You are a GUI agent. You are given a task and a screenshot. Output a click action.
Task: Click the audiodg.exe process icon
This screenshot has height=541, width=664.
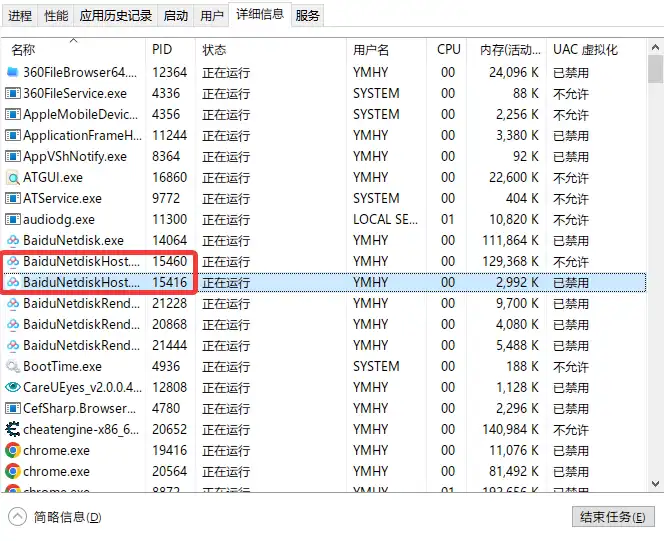click(x=13, y=219)
